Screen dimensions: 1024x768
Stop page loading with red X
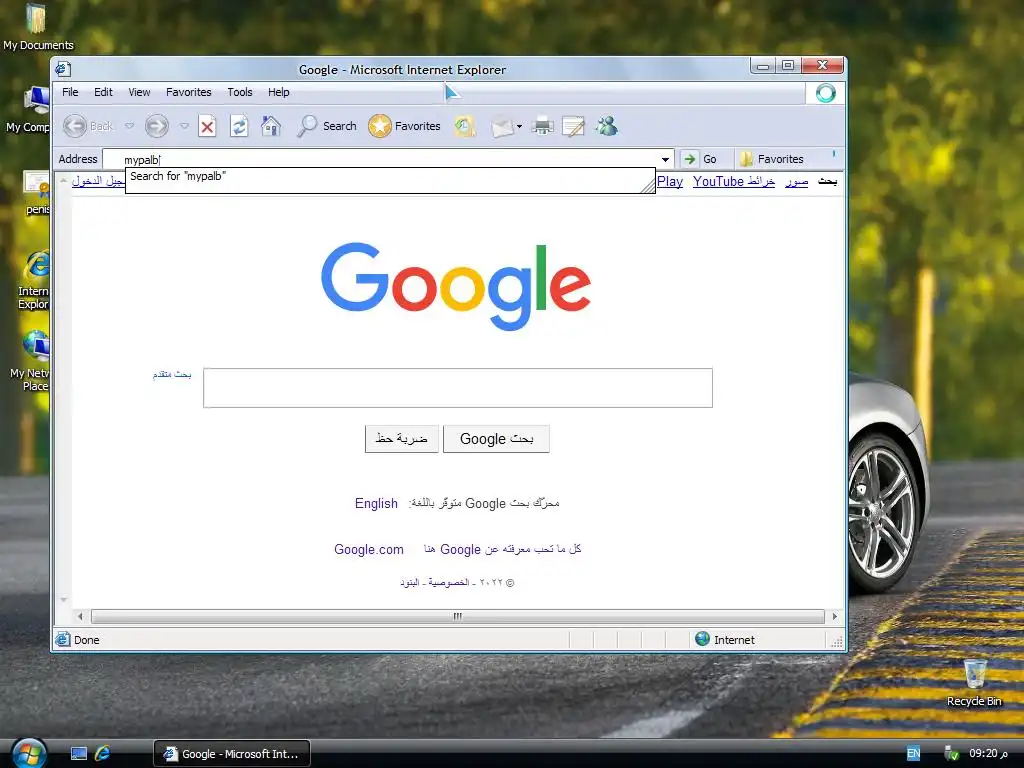pos(208,126)
